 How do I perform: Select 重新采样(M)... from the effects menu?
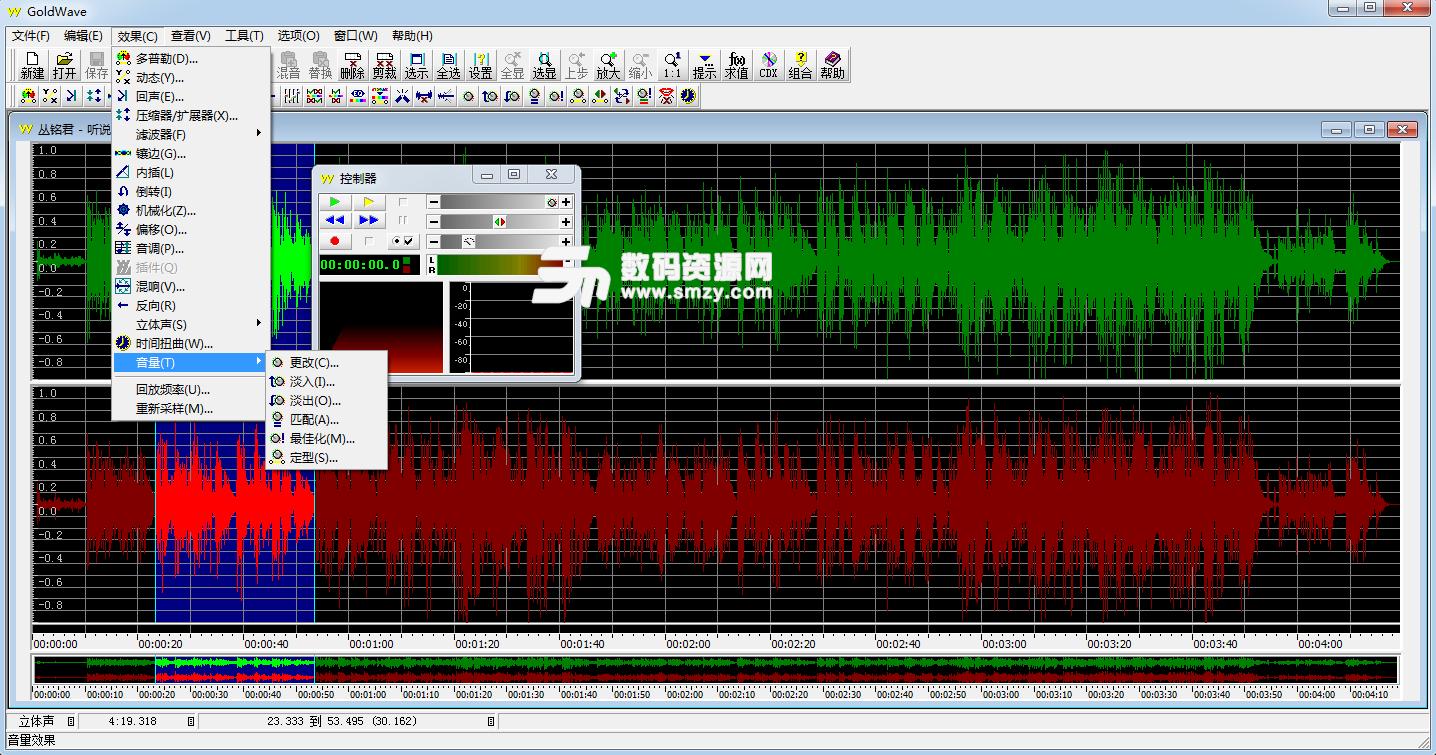tap(191, 408)
